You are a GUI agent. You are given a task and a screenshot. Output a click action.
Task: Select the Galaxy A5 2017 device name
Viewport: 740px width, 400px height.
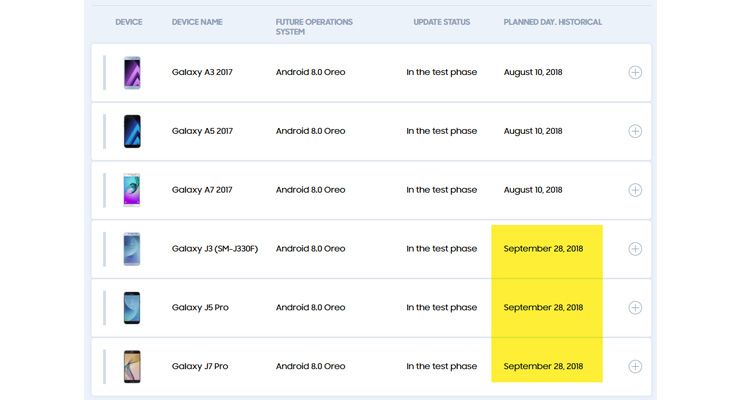pyautogui.click(x=202, y=131)
